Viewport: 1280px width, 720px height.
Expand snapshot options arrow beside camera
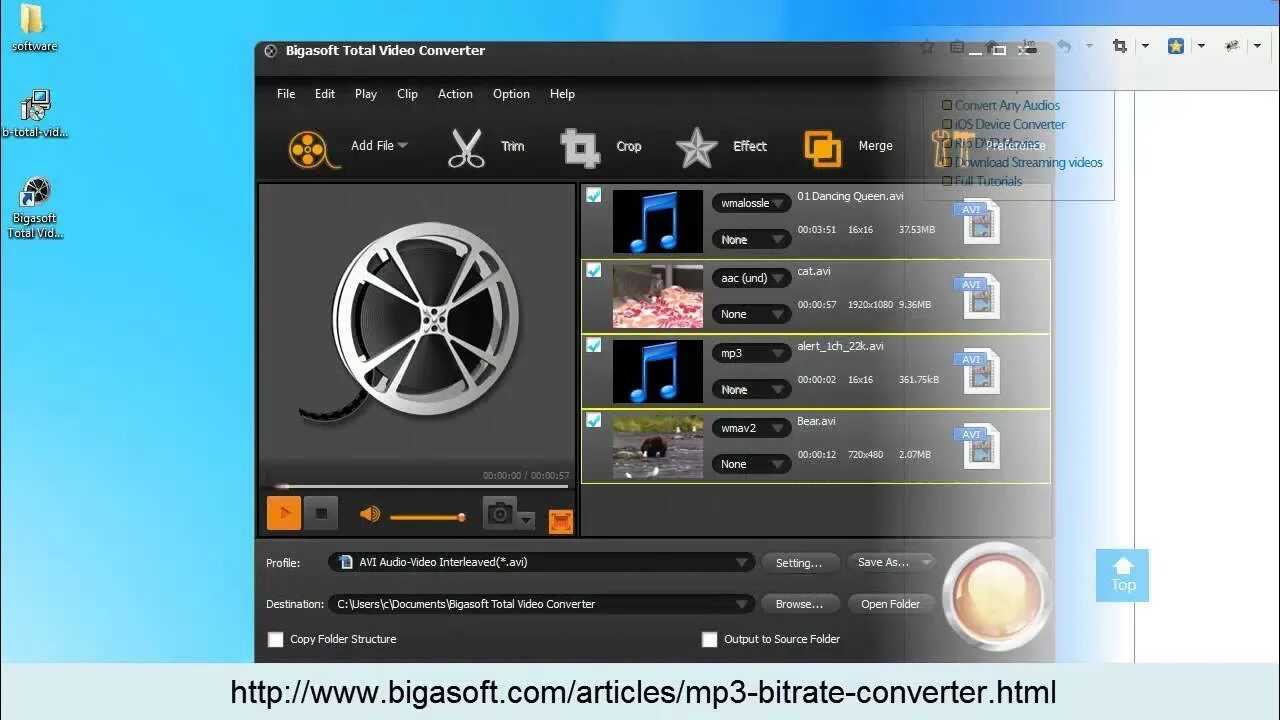527,520
